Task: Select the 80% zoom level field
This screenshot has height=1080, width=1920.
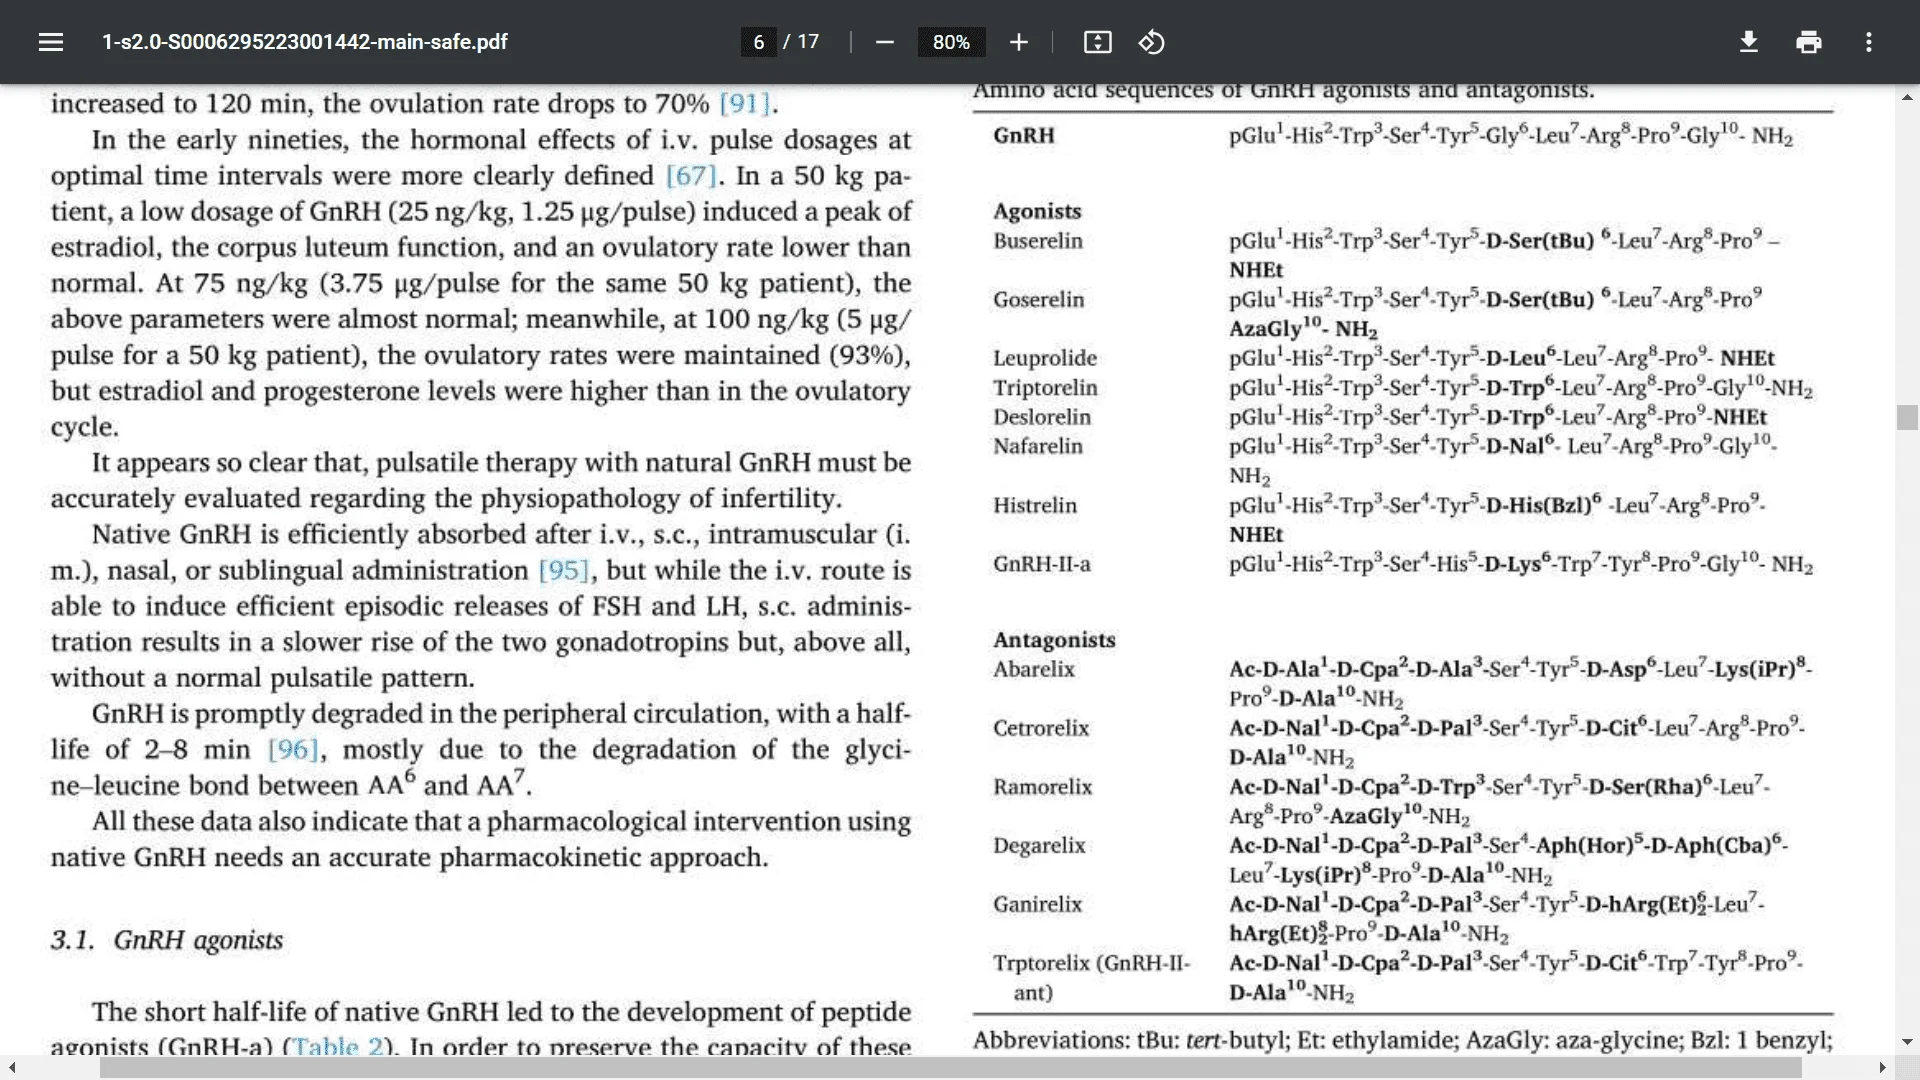Action: [x=951, y=42]
